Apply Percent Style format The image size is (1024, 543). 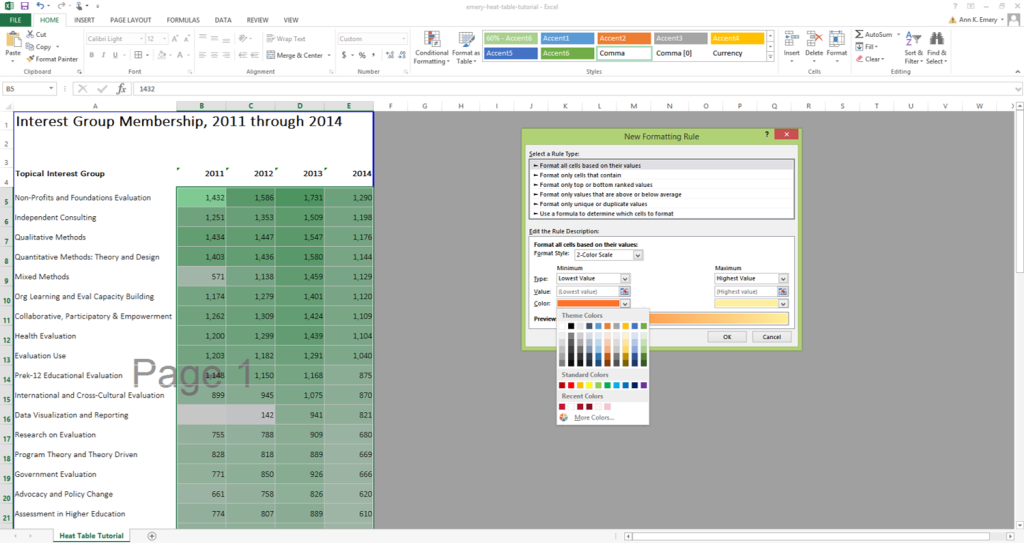click(362, 55)
